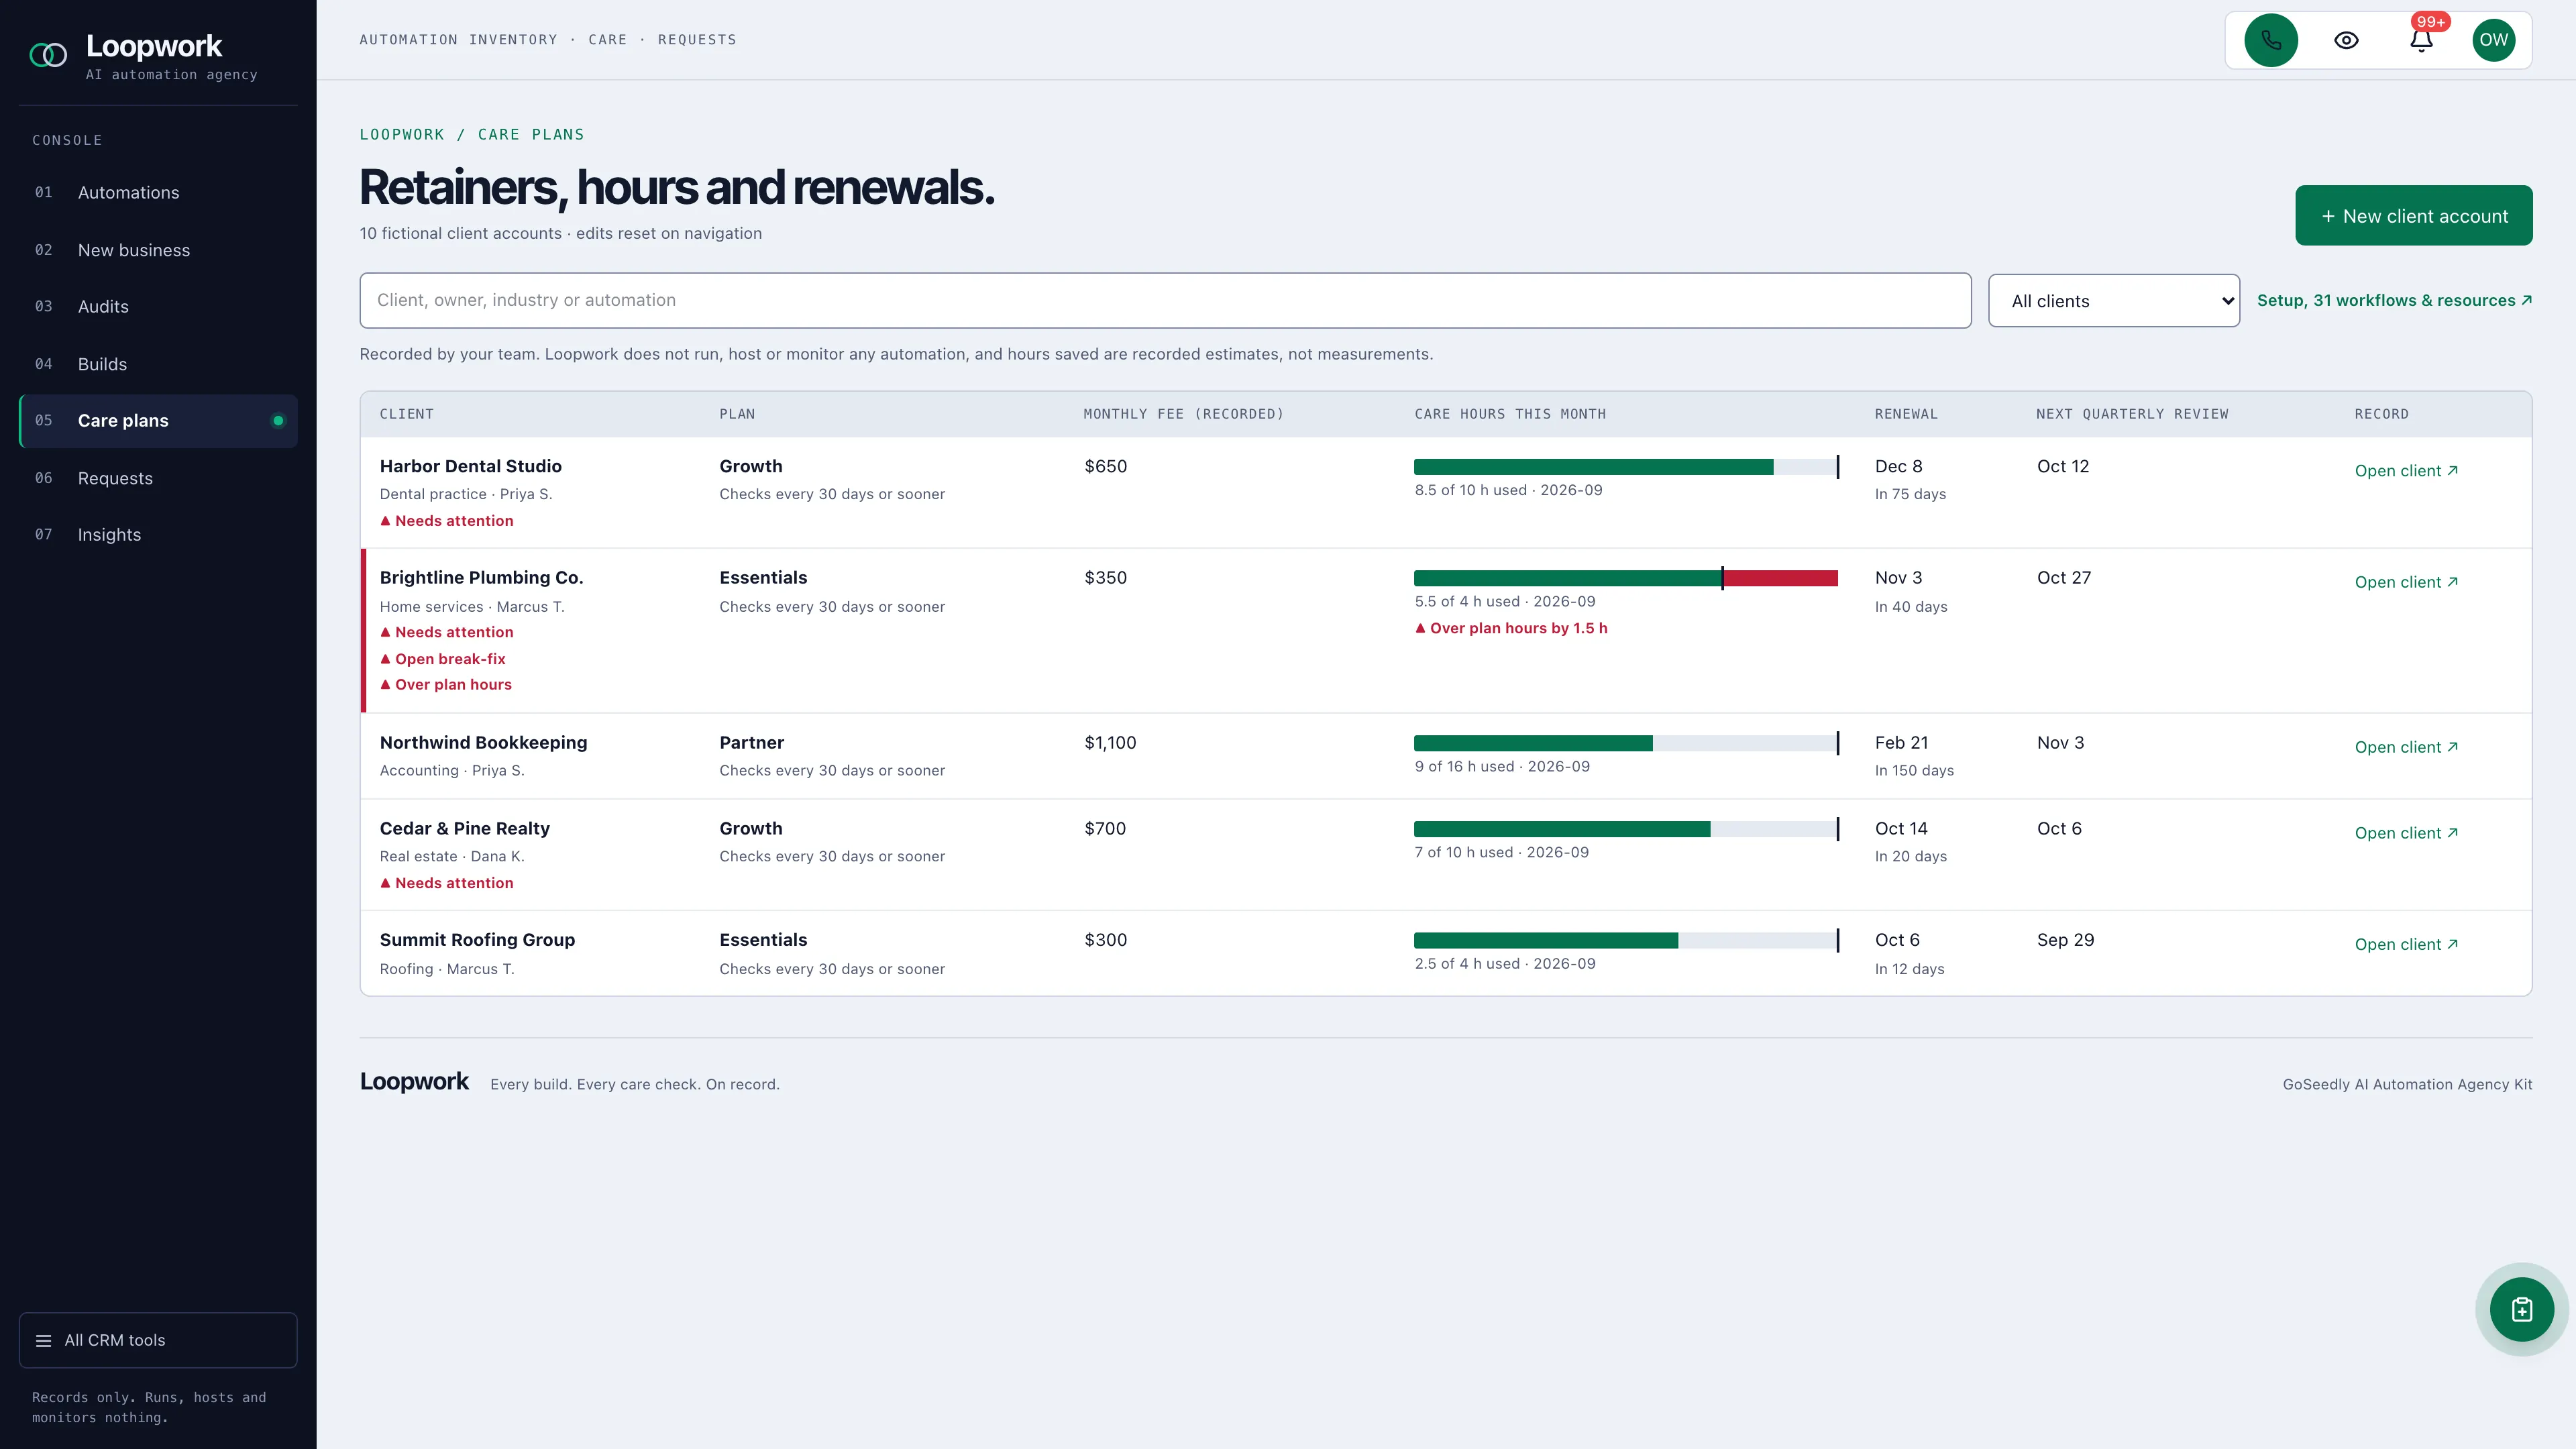Click the Loopwork breadcrumb link
Screen dimensions: 2576x1449
click(x=402, y=134)
